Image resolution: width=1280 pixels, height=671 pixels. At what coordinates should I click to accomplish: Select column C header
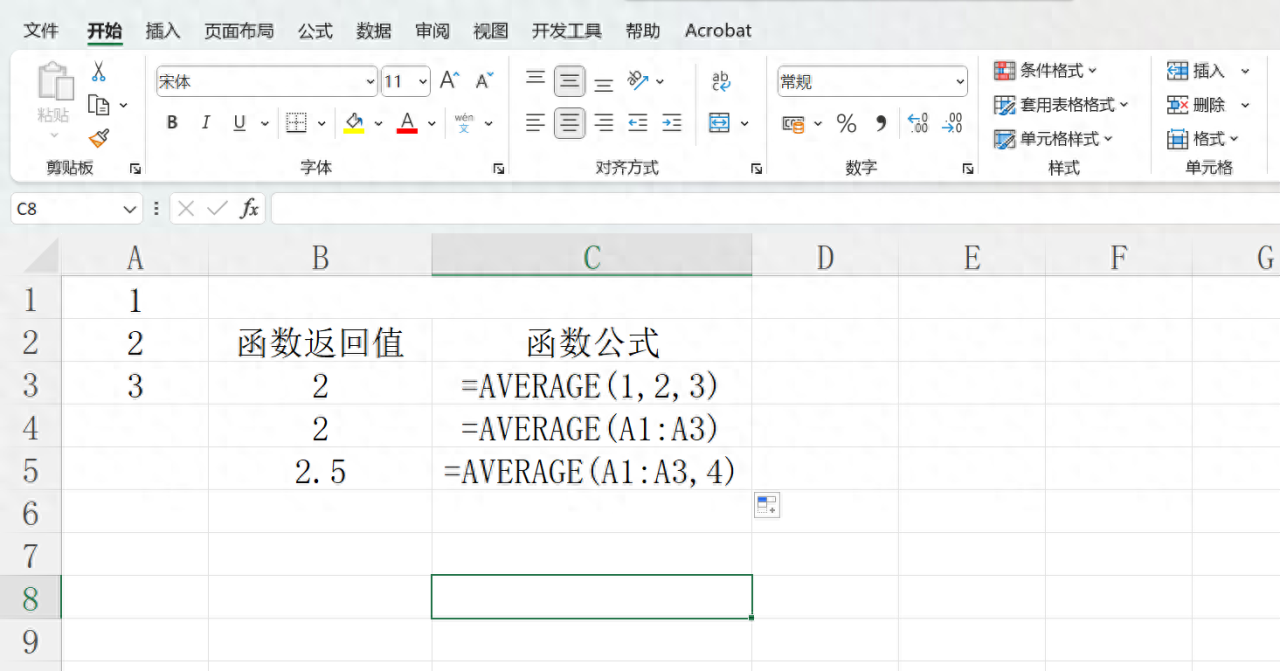592,256
